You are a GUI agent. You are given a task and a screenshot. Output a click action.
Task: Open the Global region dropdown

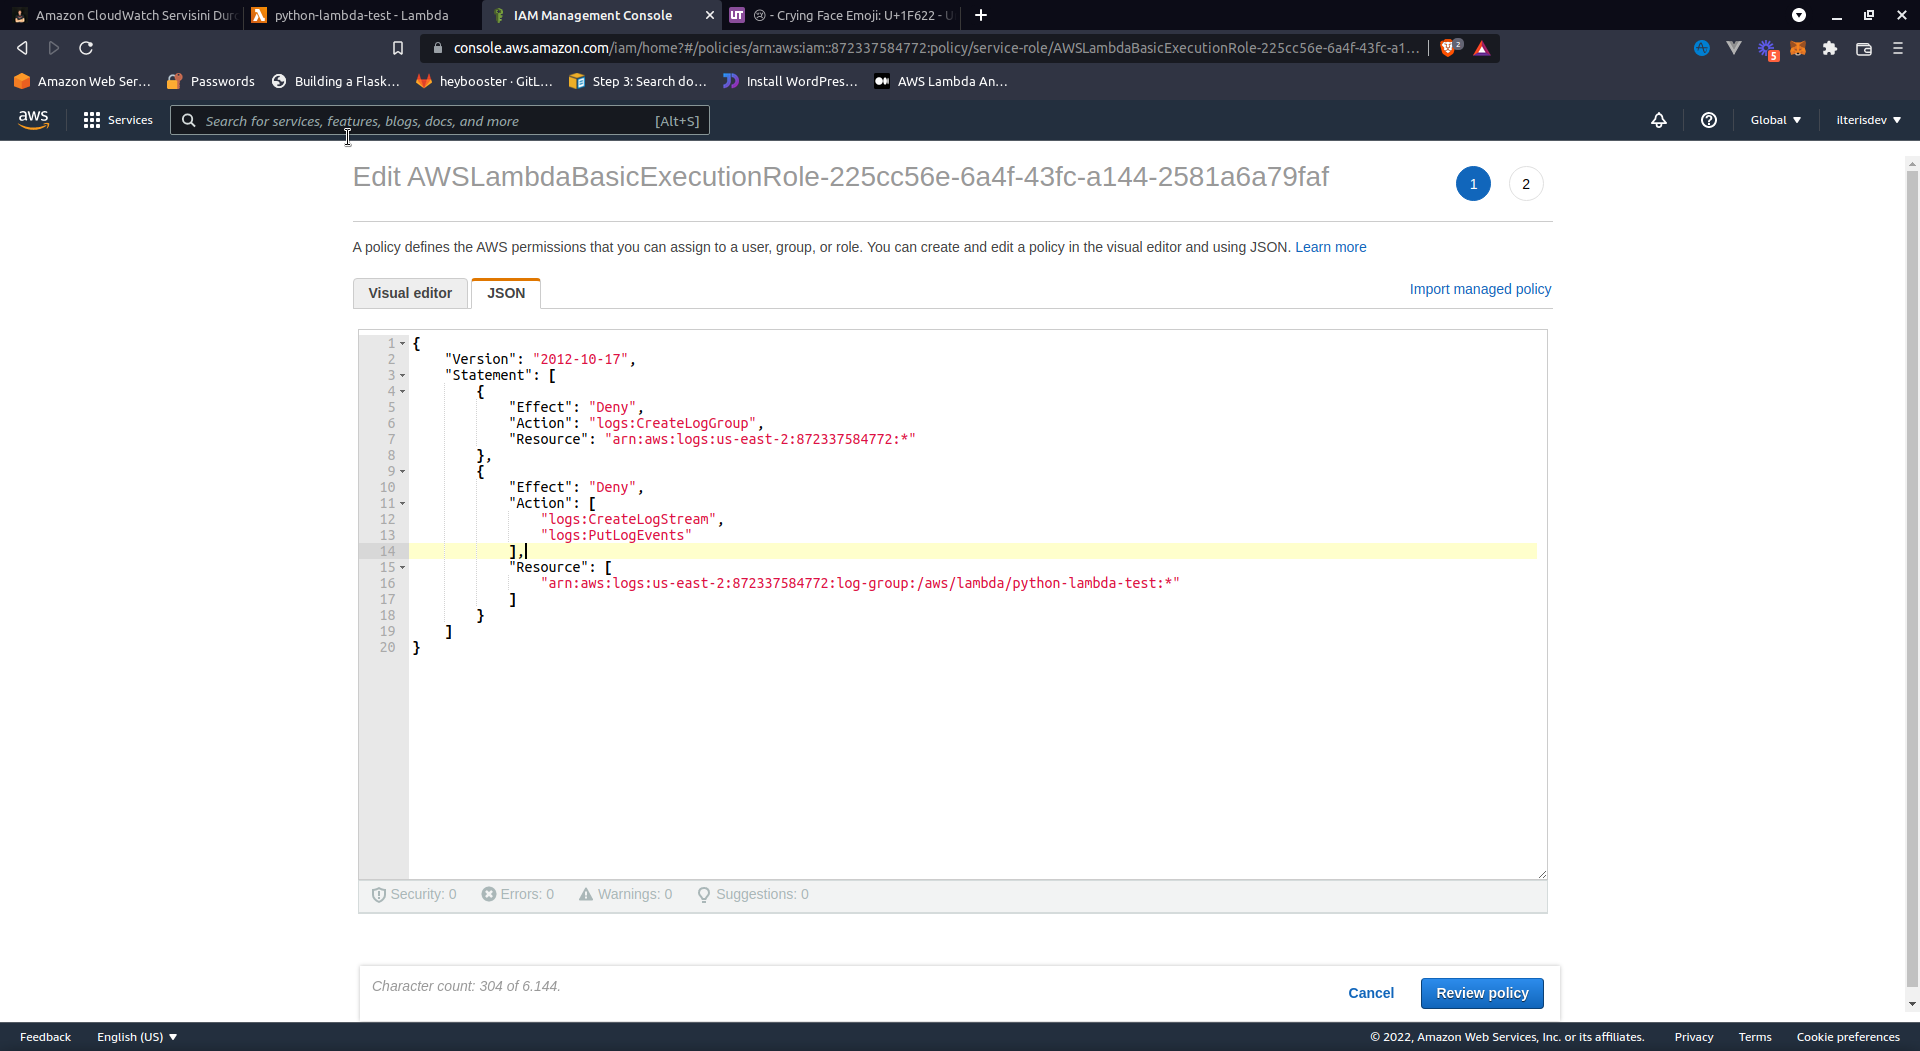click(1775, 120)
